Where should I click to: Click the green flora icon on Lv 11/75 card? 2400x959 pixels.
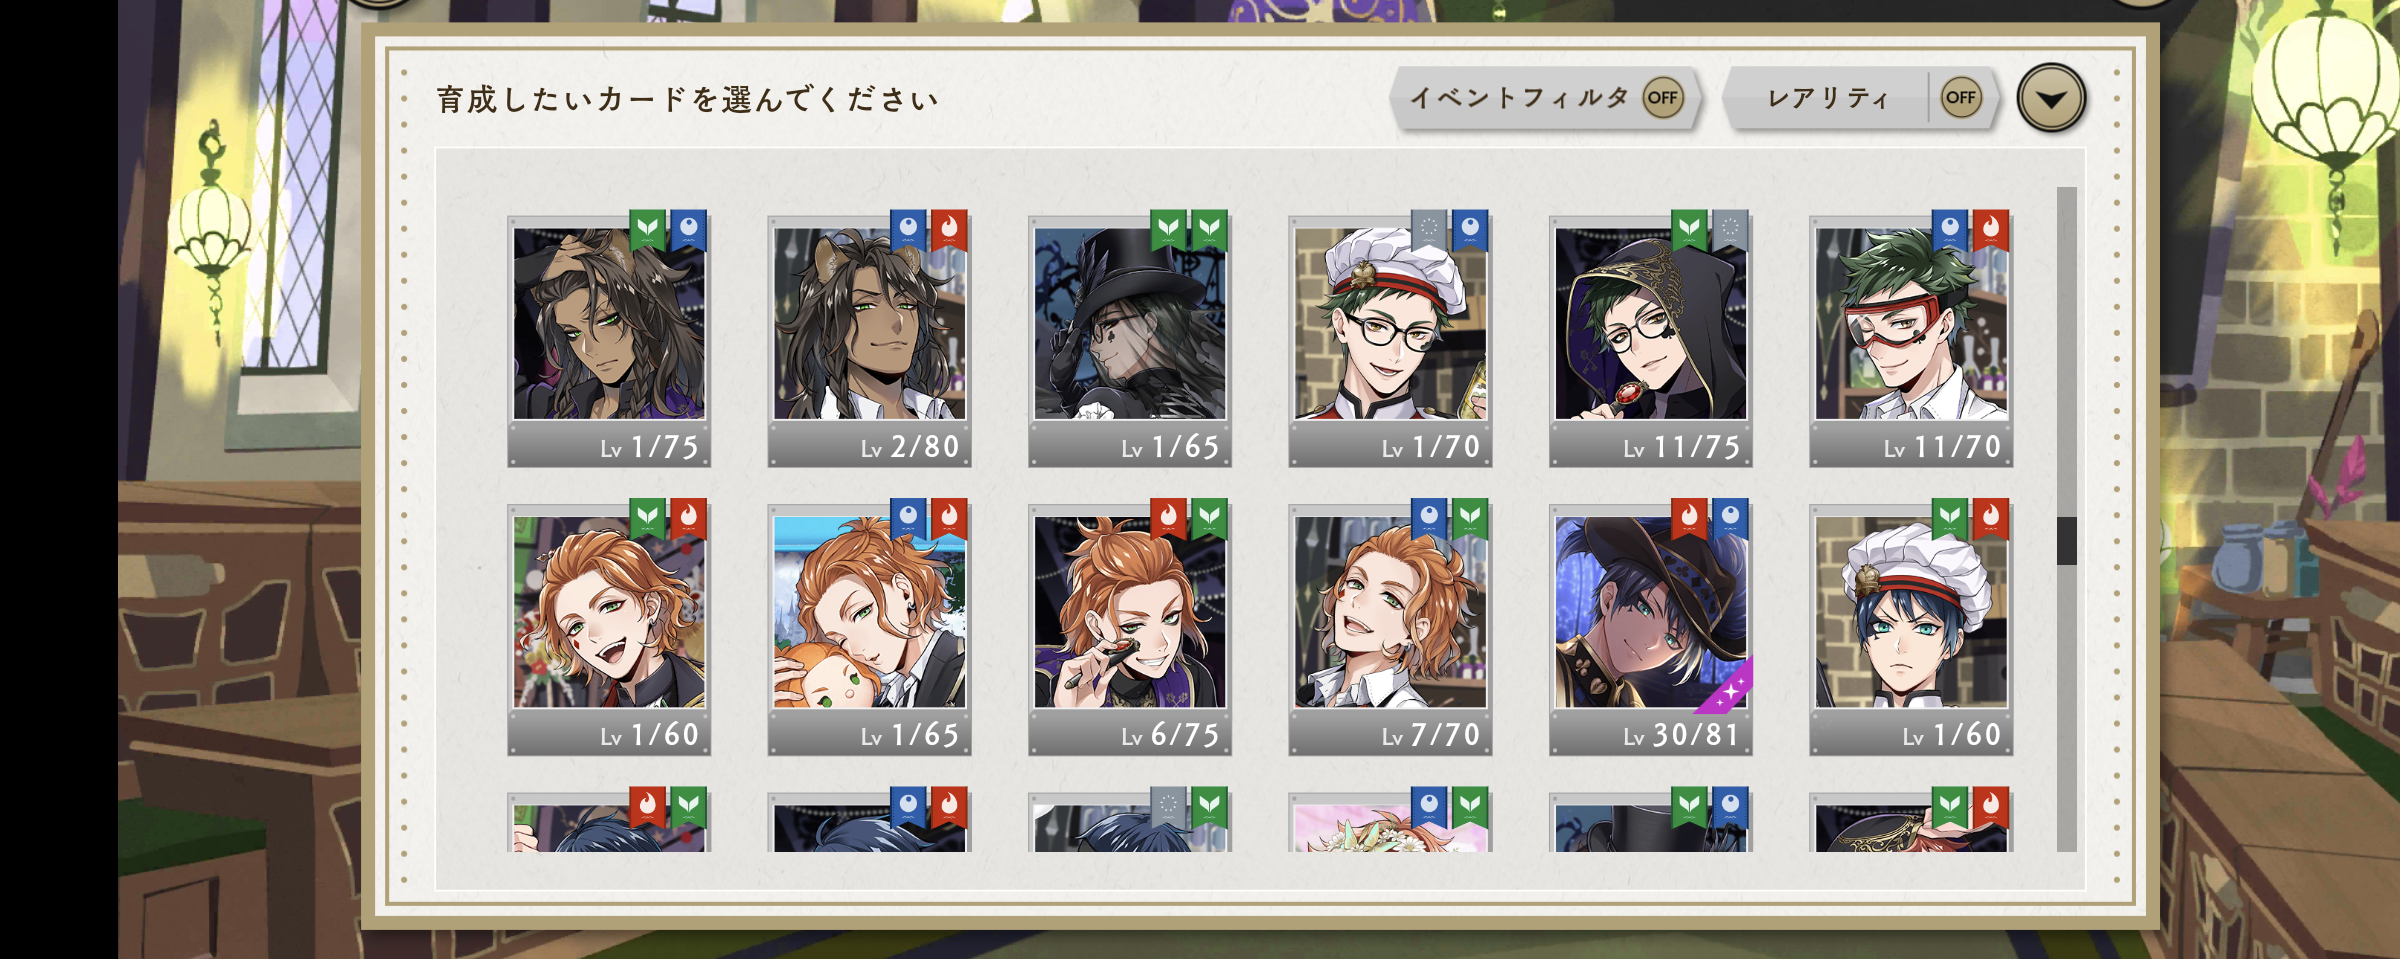tap(1690, 230)
